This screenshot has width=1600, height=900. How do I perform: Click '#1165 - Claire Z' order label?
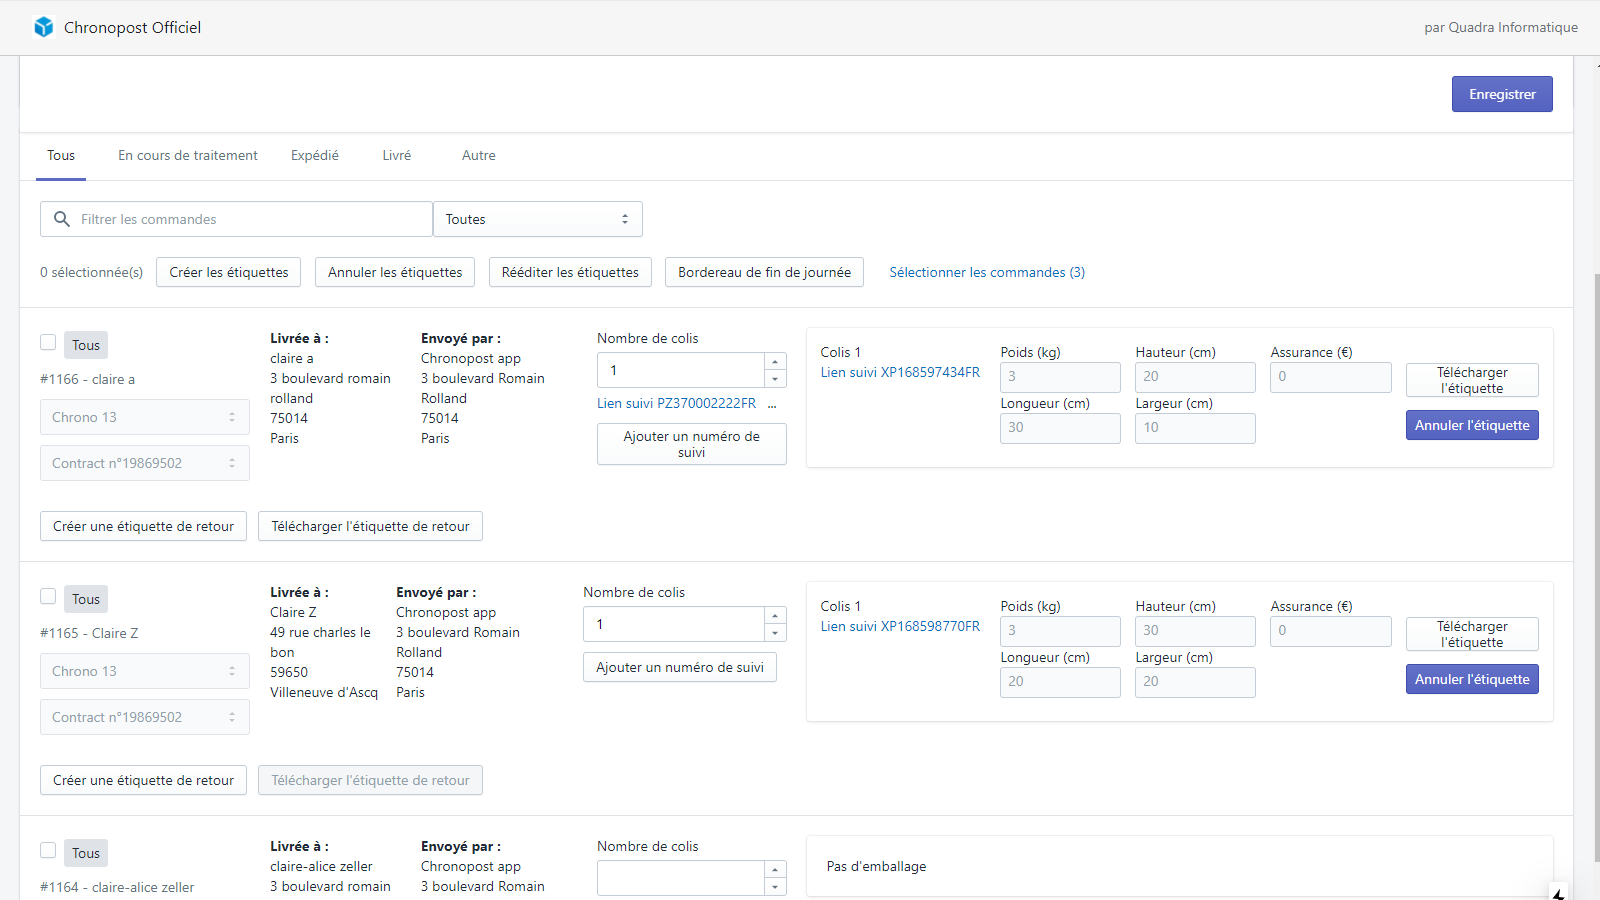pyautogui.click(x=89, y=633)
